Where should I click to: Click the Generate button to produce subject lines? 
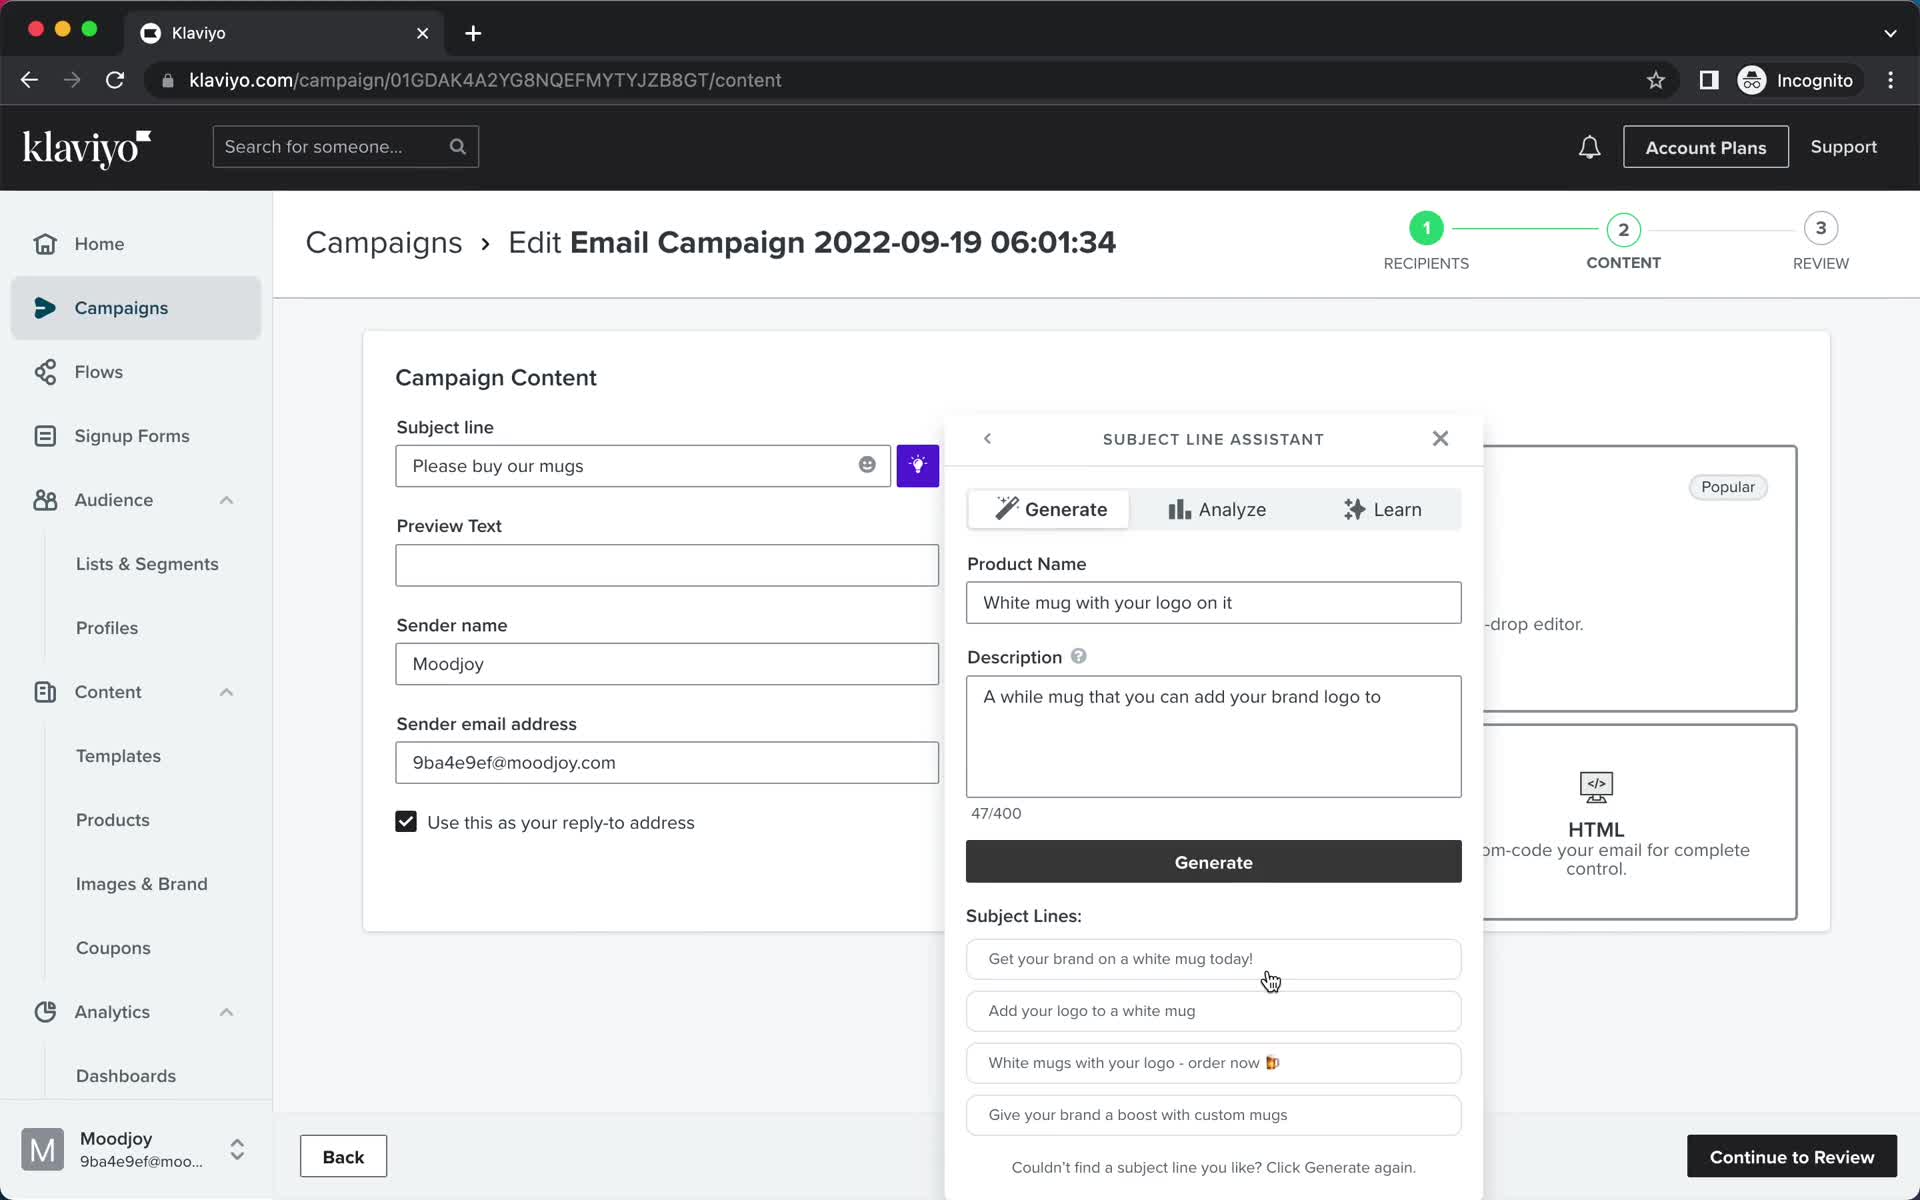coord(1214,861)
